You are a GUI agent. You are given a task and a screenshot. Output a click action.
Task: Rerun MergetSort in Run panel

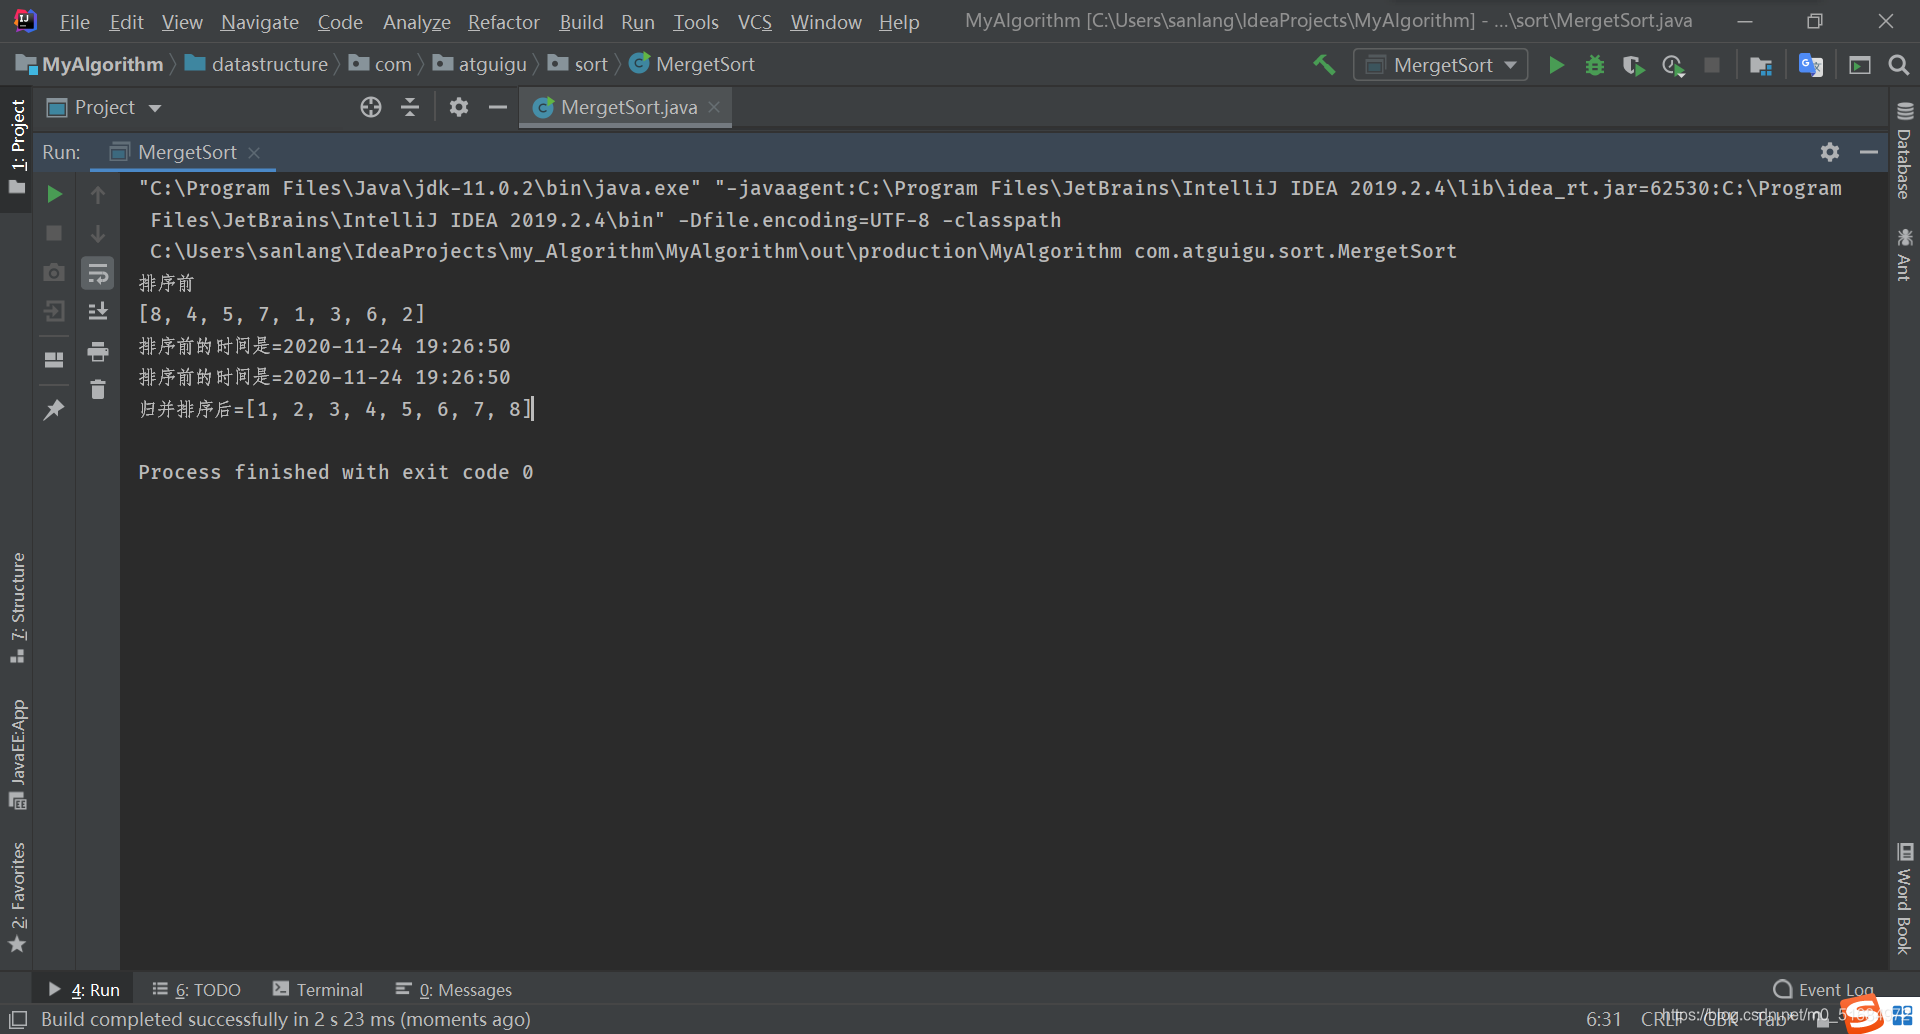click(55, 194)
